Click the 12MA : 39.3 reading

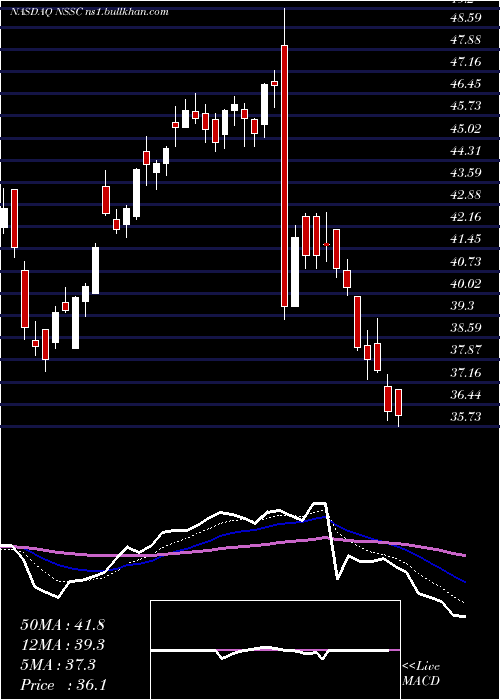tap(62, 645)
